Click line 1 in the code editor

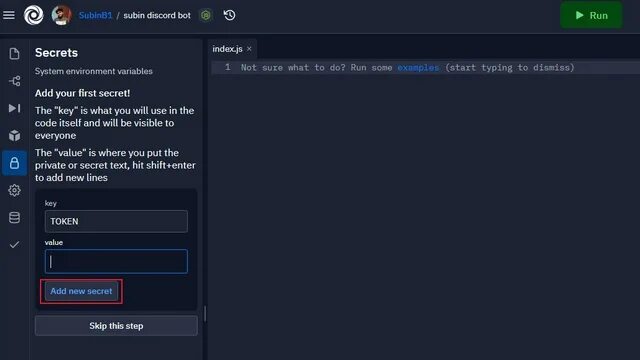(x=425, y=68)
